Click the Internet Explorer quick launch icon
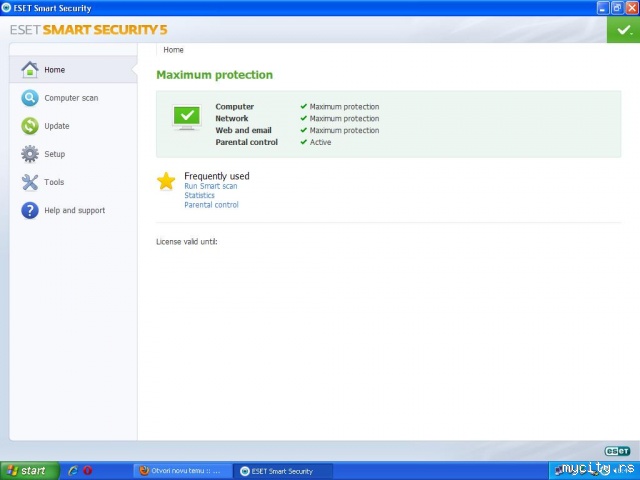The width and height of the screenshot is (640, 480). (x=73, y=471)
